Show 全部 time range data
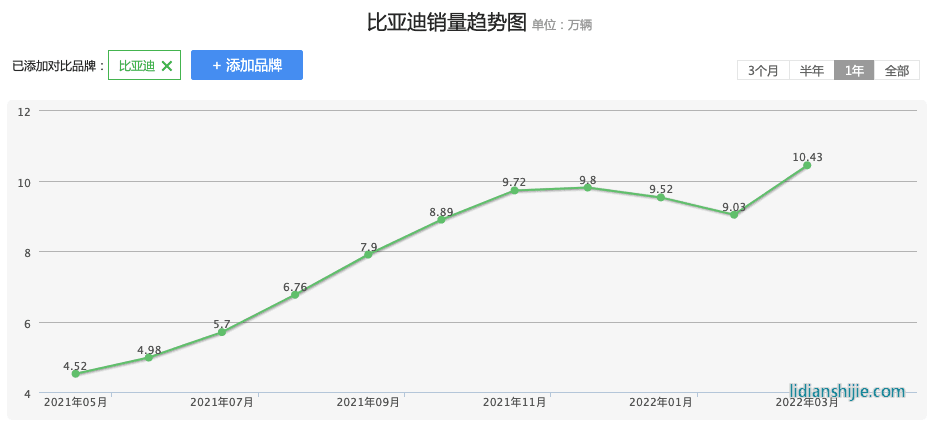 tap(897, 70)
